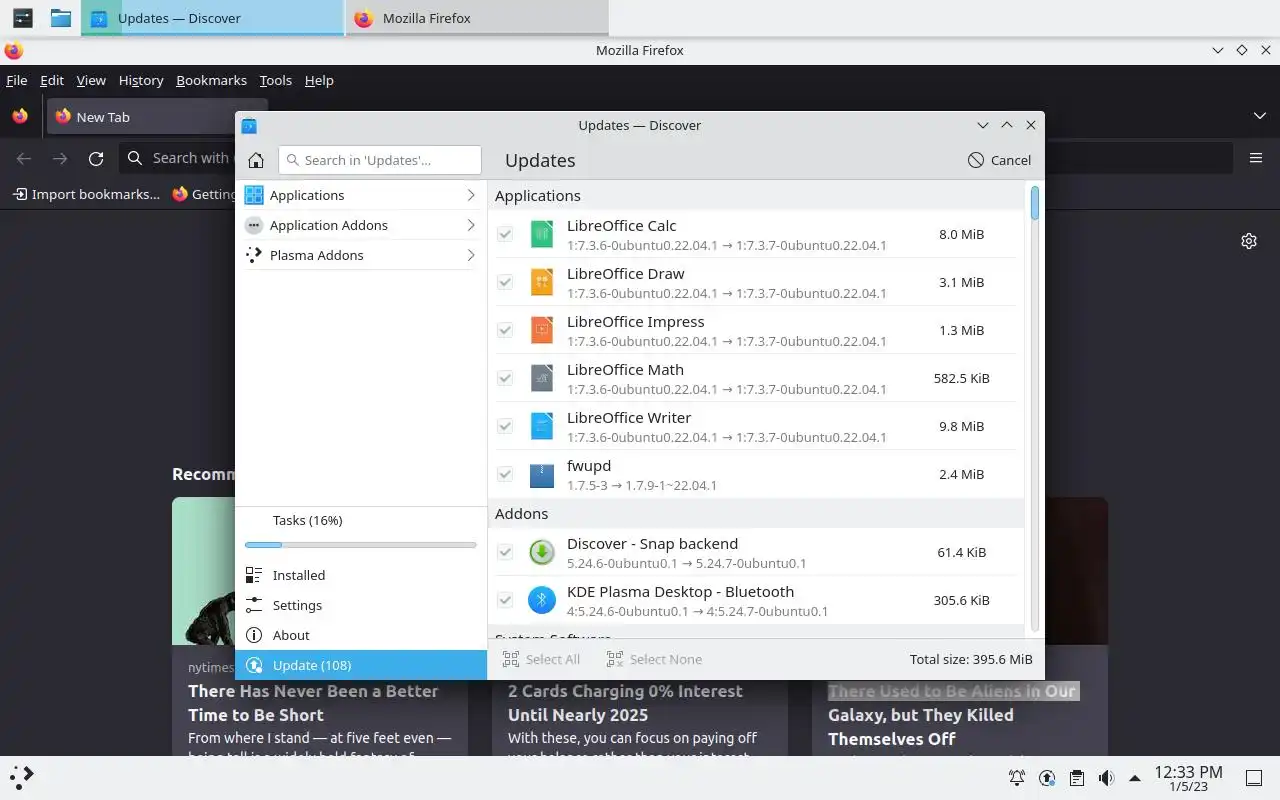Viewport: 1280px width, 800px height.
Task: Open Firefox Edit menu
Action: [51, 80]
